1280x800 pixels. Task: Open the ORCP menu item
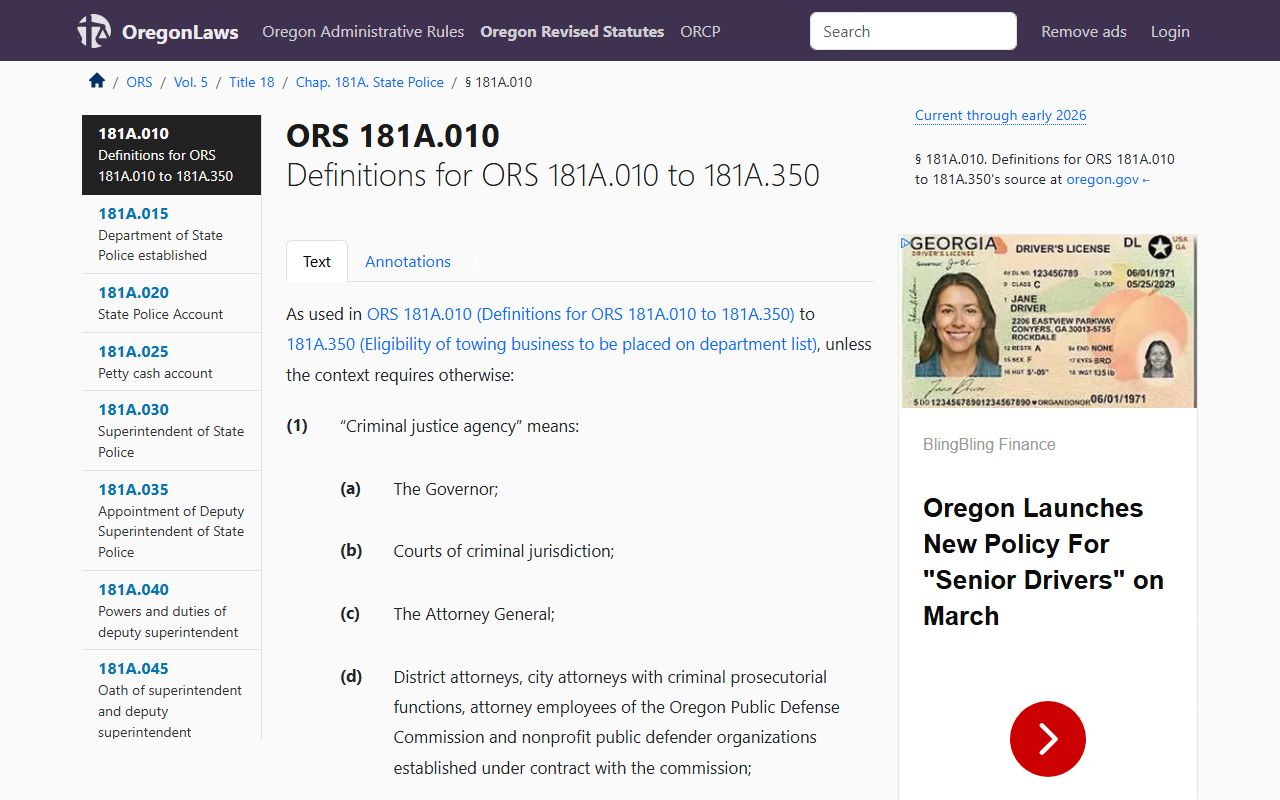(700, 31)
